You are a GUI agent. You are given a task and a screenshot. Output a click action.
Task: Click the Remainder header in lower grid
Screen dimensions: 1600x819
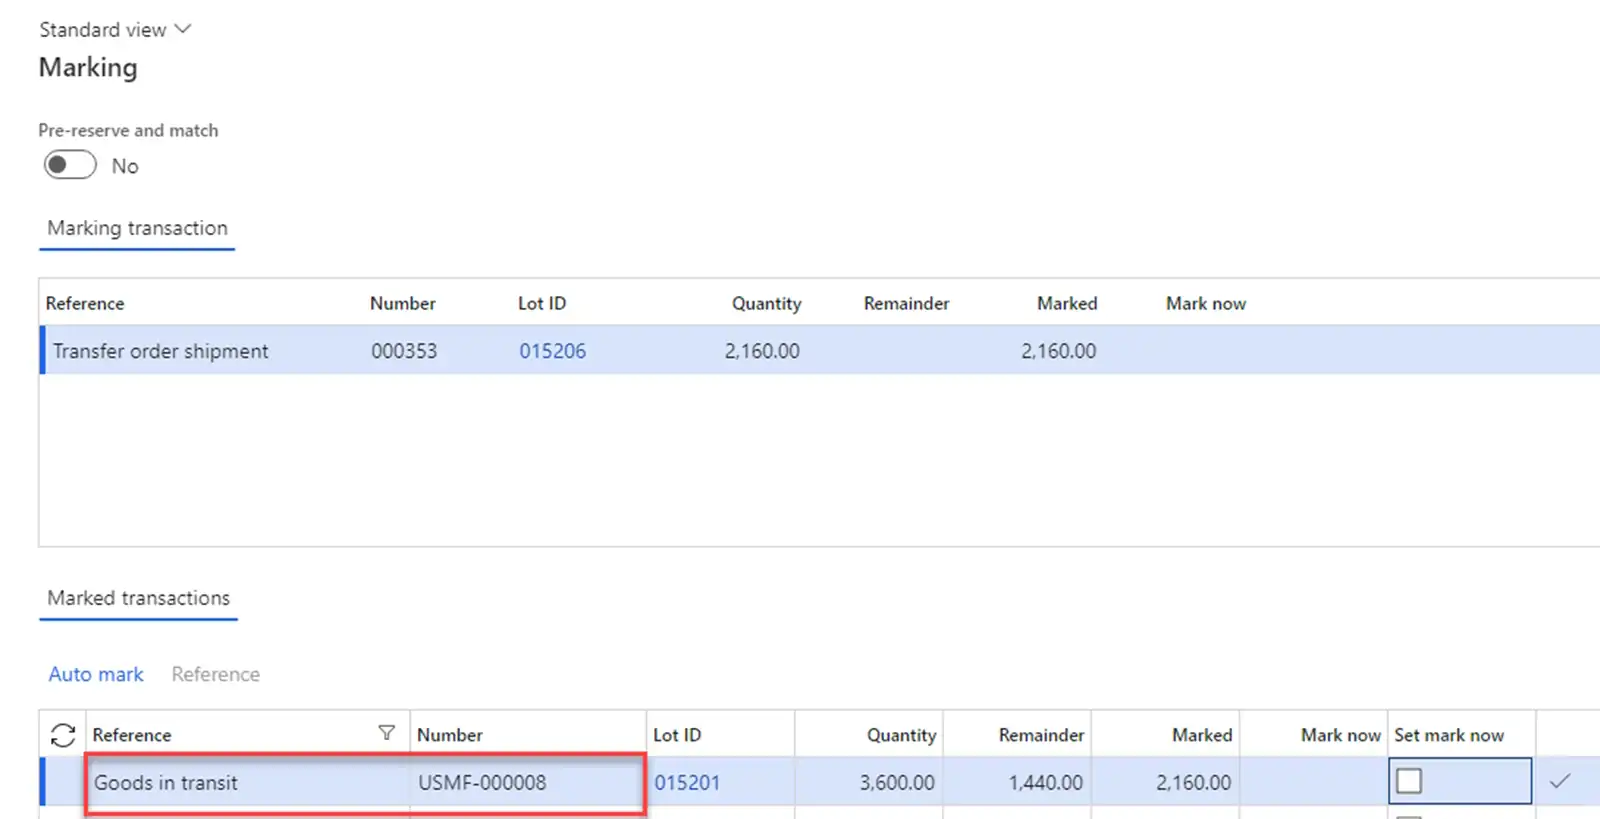pyautogui.click(x=1041, y=735)
